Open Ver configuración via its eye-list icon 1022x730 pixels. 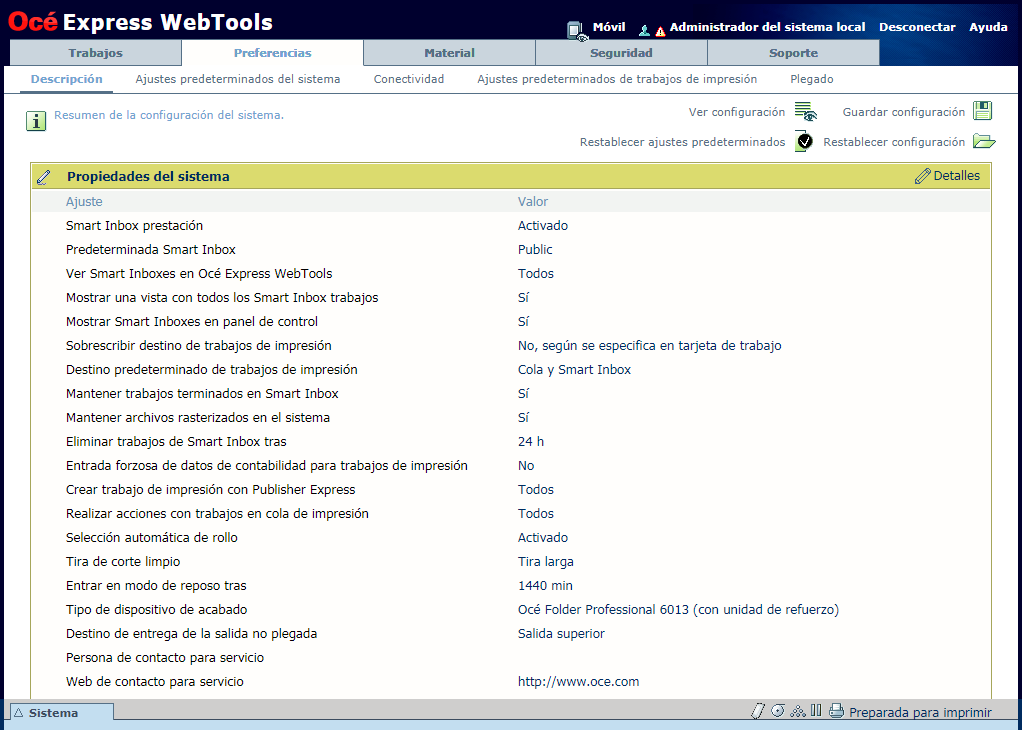click(806, 111)
